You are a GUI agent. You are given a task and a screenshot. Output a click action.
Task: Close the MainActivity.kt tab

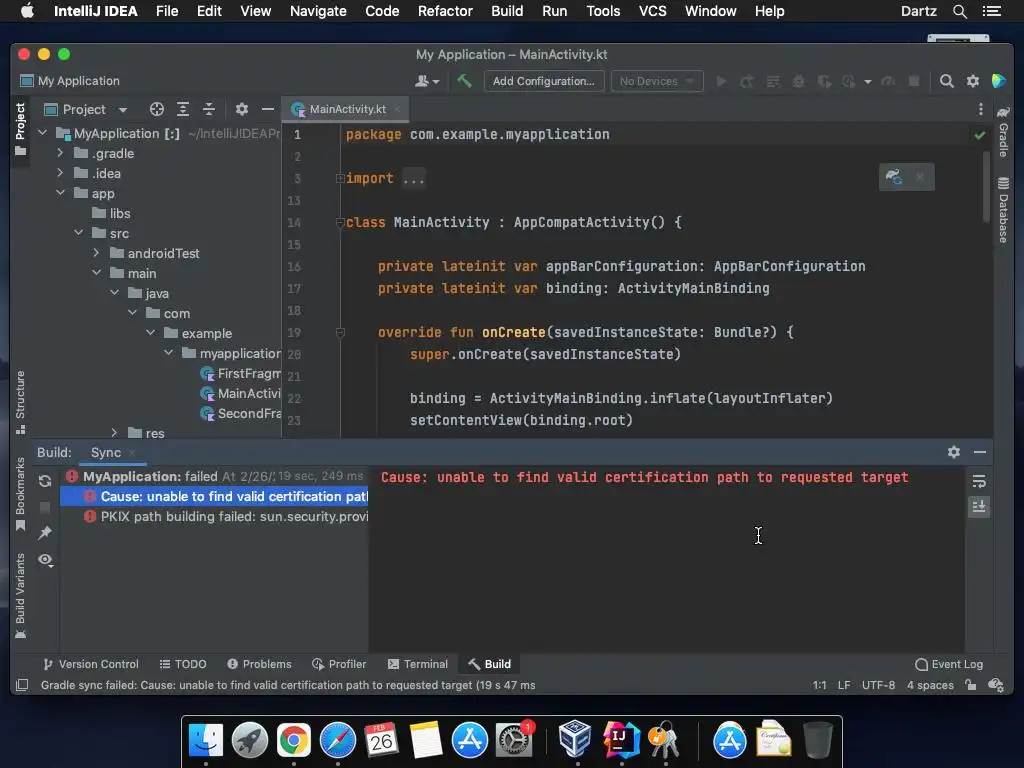click(x=397, y=109)
